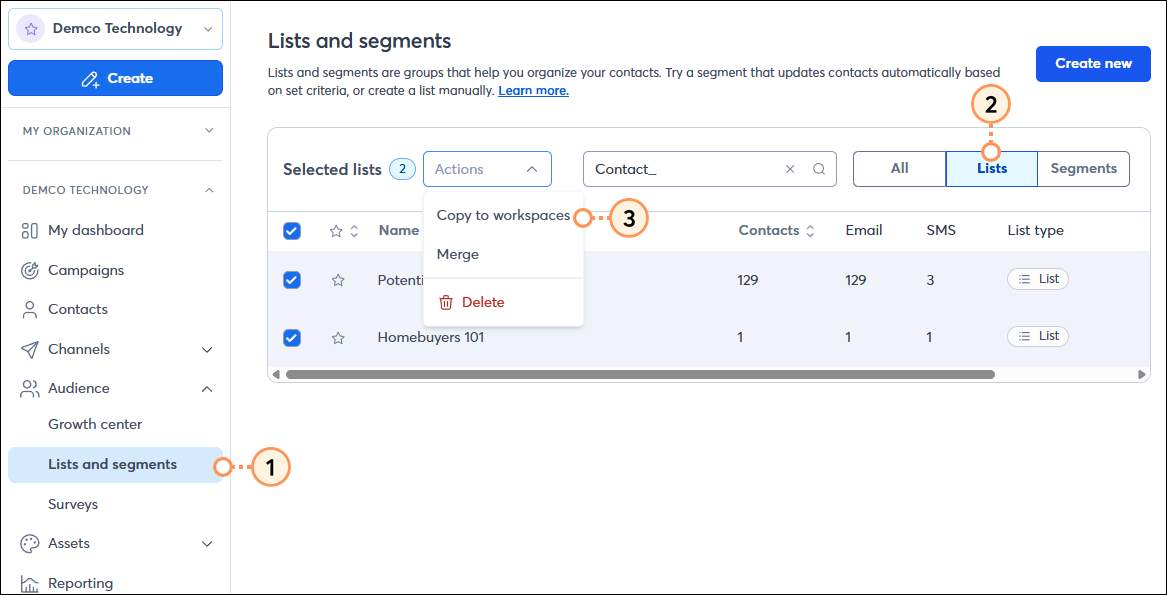Uncheck the Homebuyers 101 checkbox
The height and width of the screenshot is (595, 1167).
tap(292, 338)
